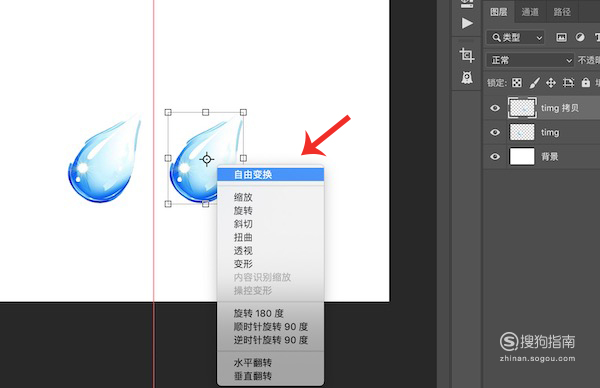Filter layers by adjustment layers icon

tap(580, 37)
